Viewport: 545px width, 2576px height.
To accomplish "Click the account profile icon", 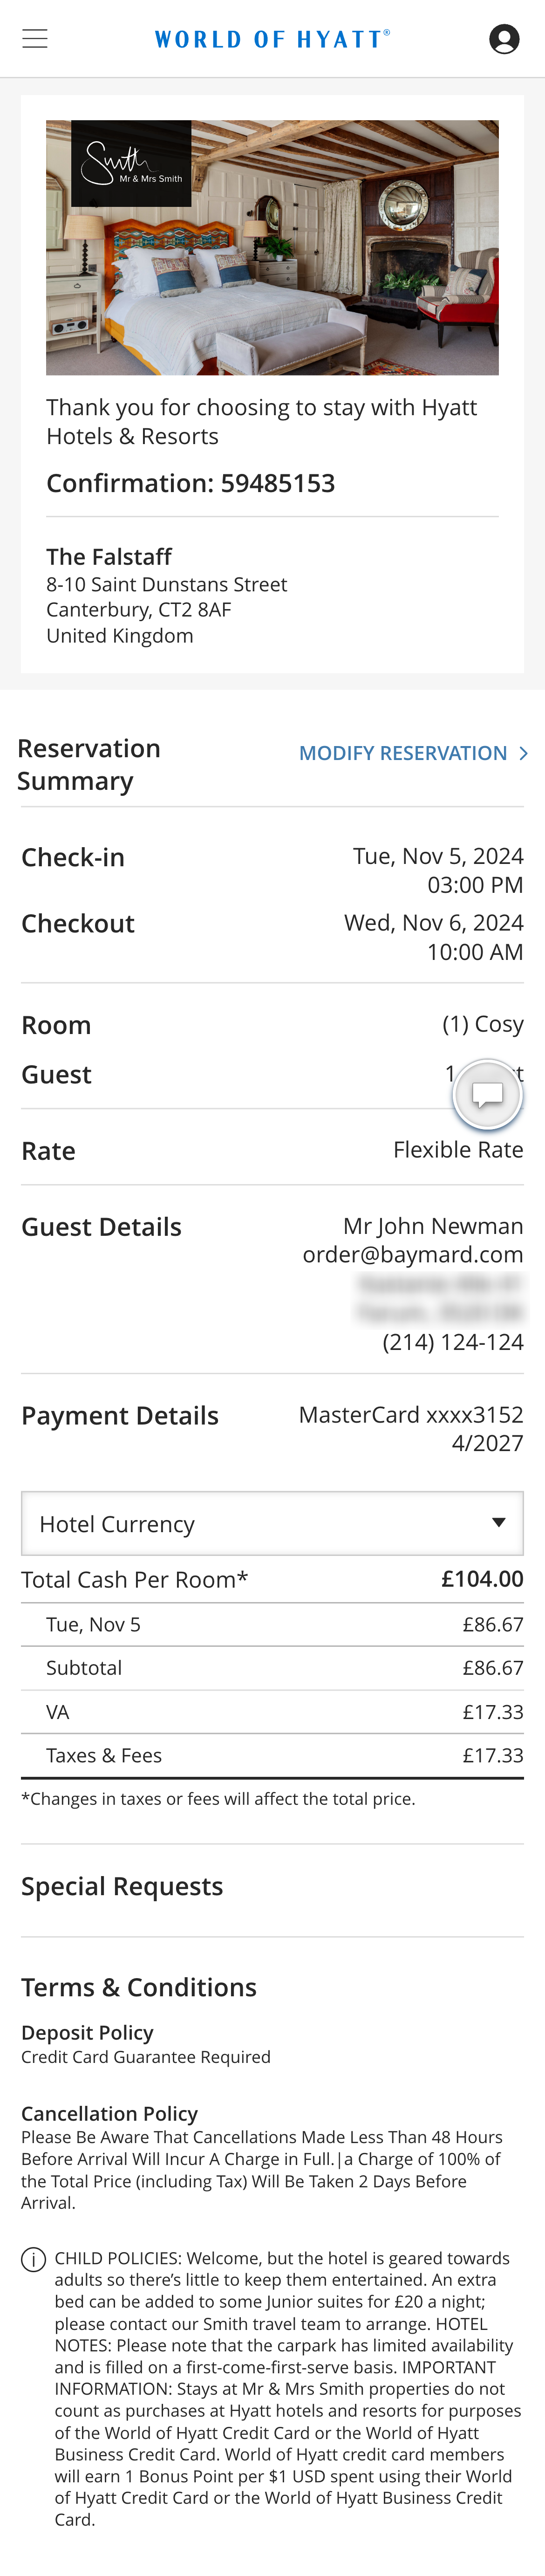I will pyautogui.click(x=505, y=38).
